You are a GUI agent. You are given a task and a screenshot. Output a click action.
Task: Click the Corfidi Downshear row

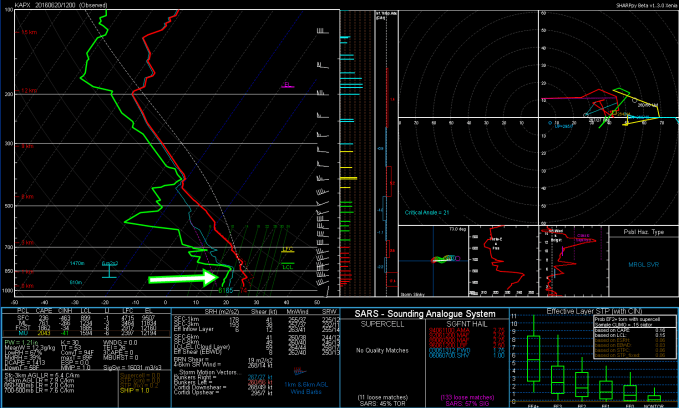[223, 388]
